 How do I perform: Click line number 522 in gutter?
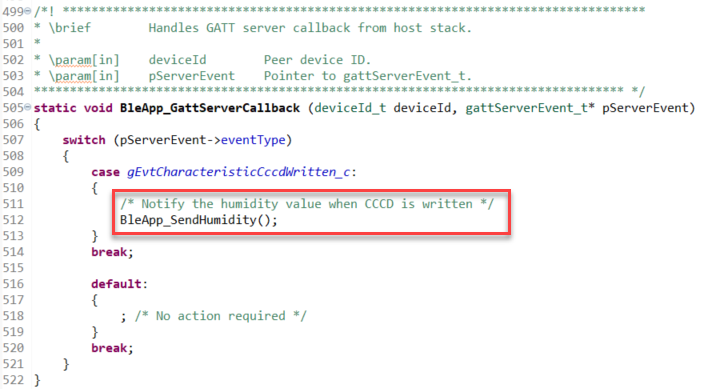point(13,380)
